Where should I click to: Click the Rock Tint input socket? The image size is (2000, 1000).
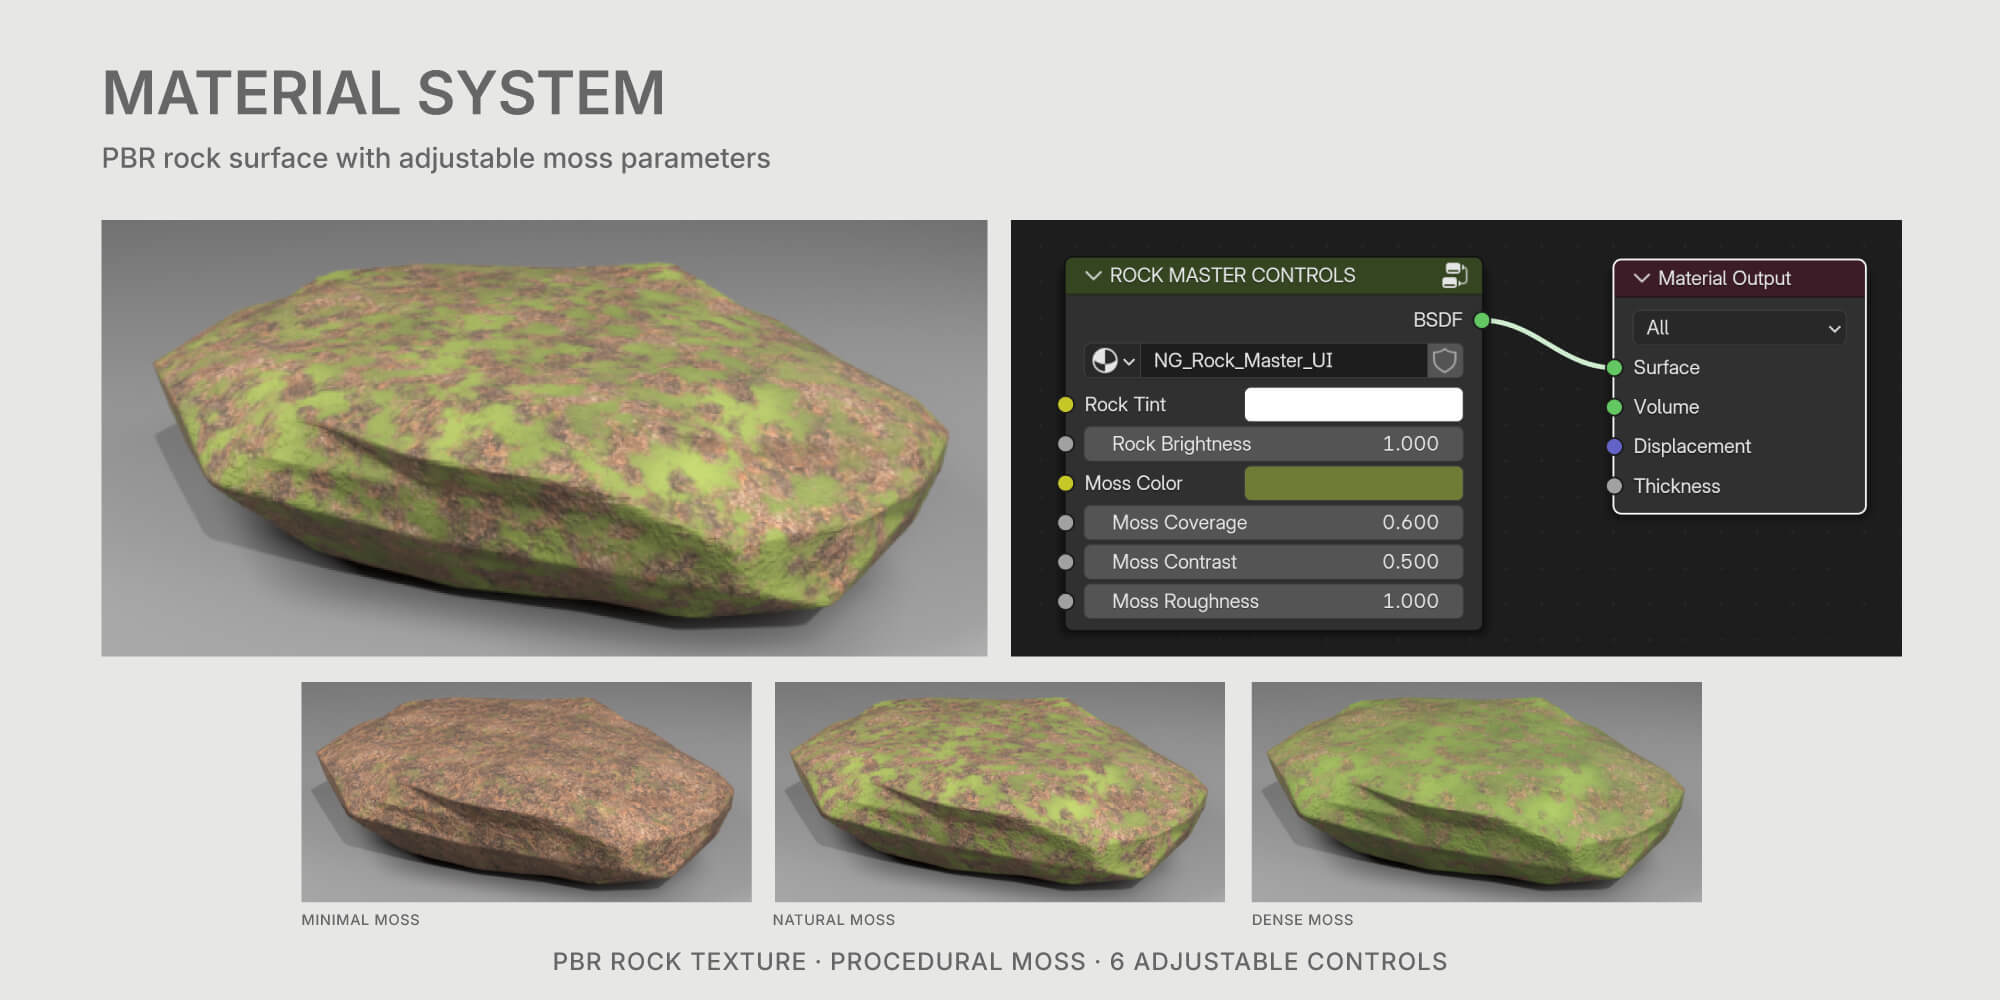click(1066, 404)
